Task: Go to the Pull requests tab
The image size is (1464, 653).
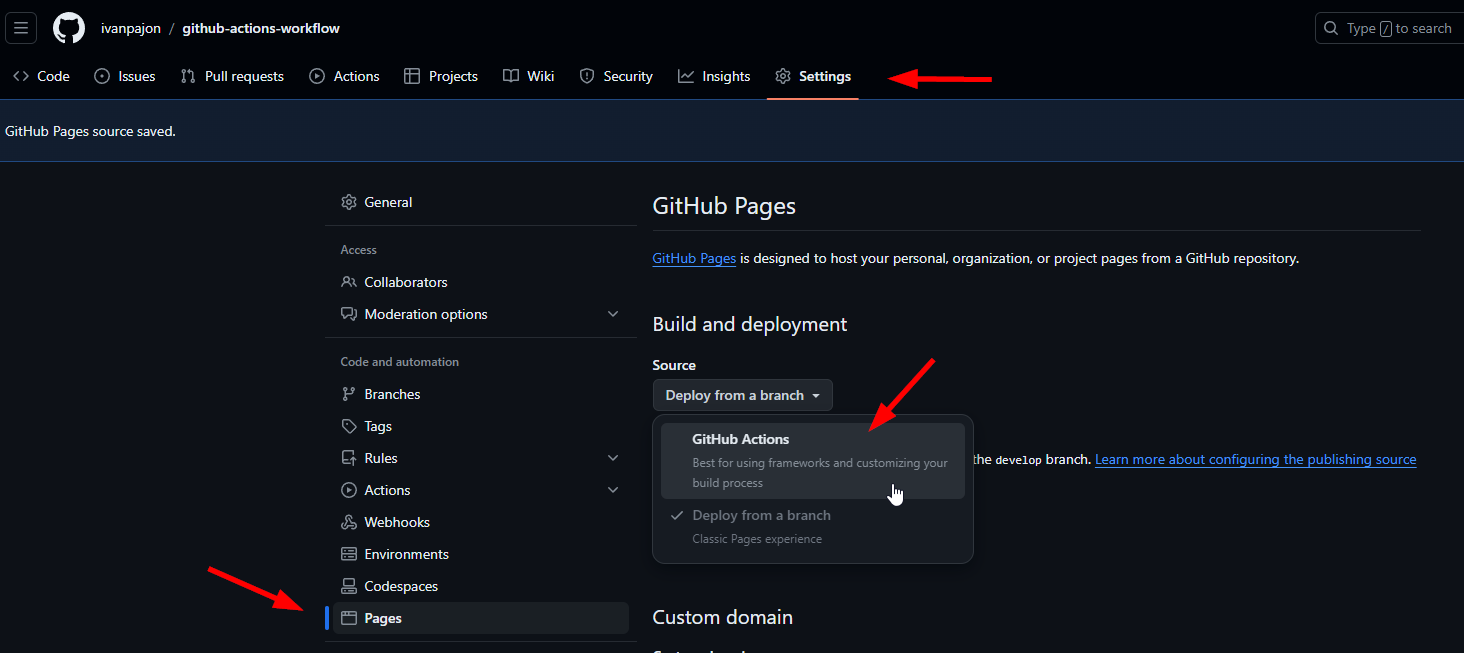Action: [x=232, y=76]
